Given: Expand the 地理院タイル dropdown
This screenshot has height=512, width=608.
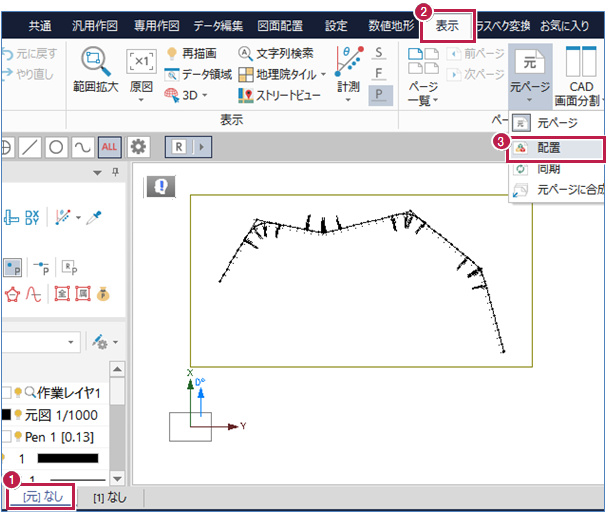Looking at the screenshot, I should point(323,75).
